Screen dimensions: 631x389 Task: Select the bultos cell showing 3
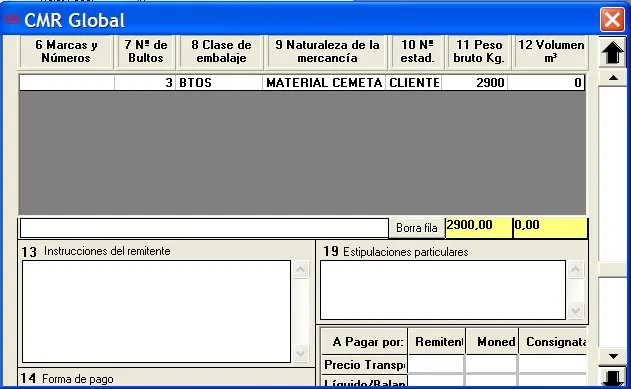coord(145,83)
